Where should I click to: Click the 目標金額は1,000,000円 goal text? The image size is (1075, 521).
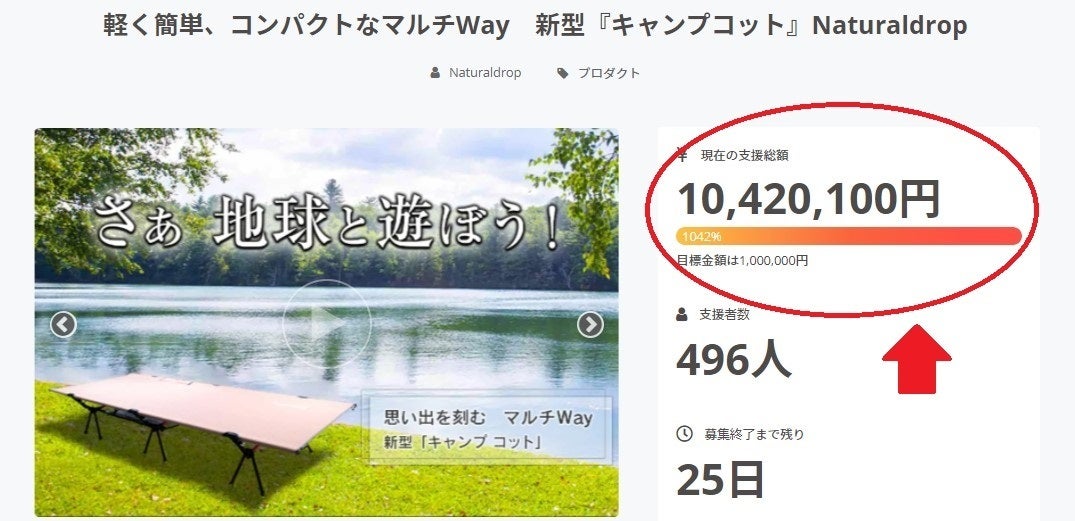[743, 260]
